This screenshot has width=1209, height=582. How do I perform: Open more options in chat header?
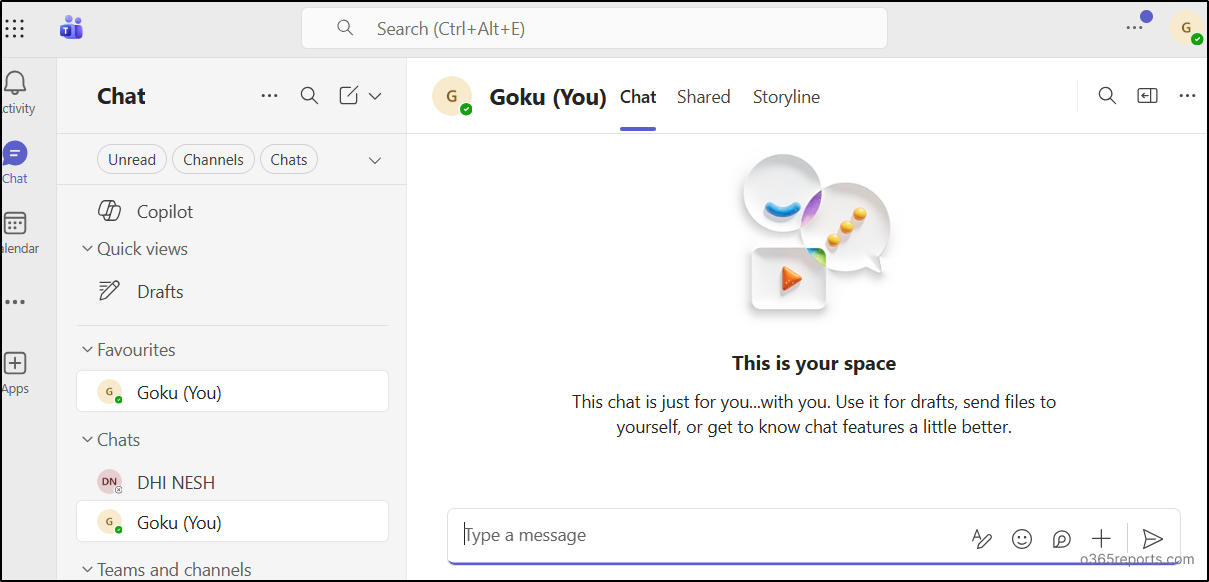pyautogui.click(x=1187, y=96)
